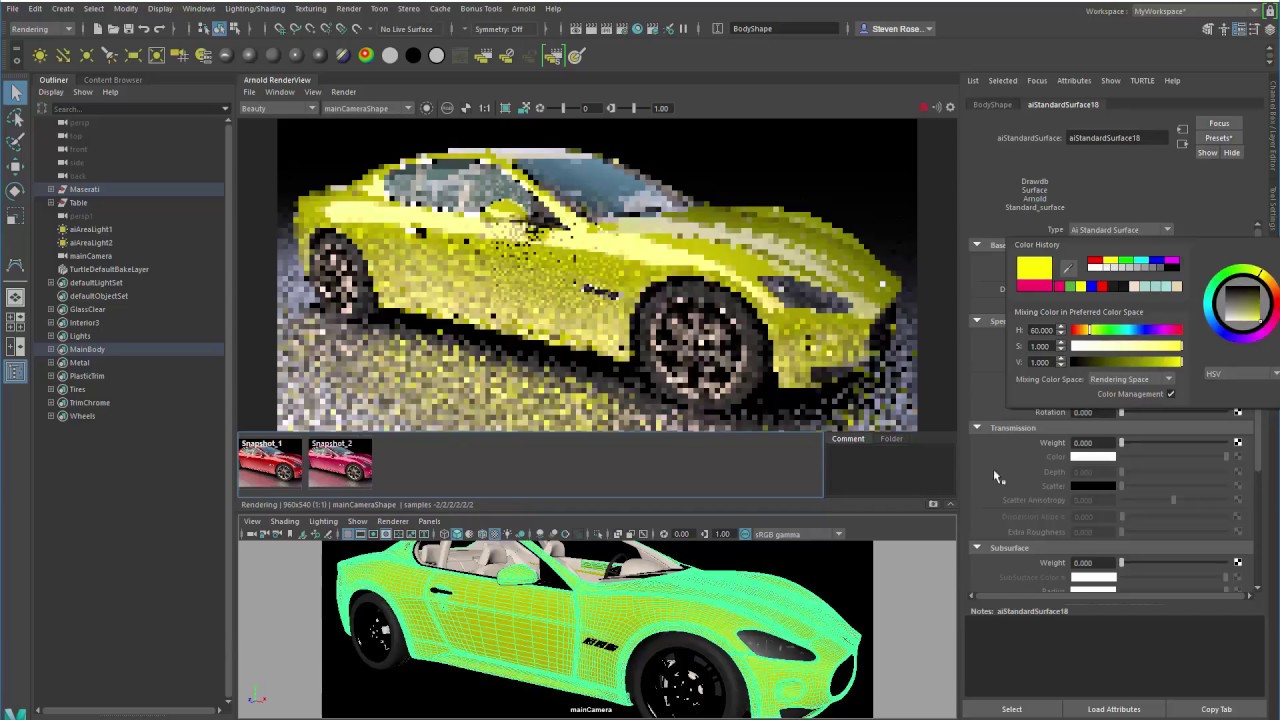Click the Rotation map checker button
This screenshot has height=720, width=1280.
coord(1238,412)
